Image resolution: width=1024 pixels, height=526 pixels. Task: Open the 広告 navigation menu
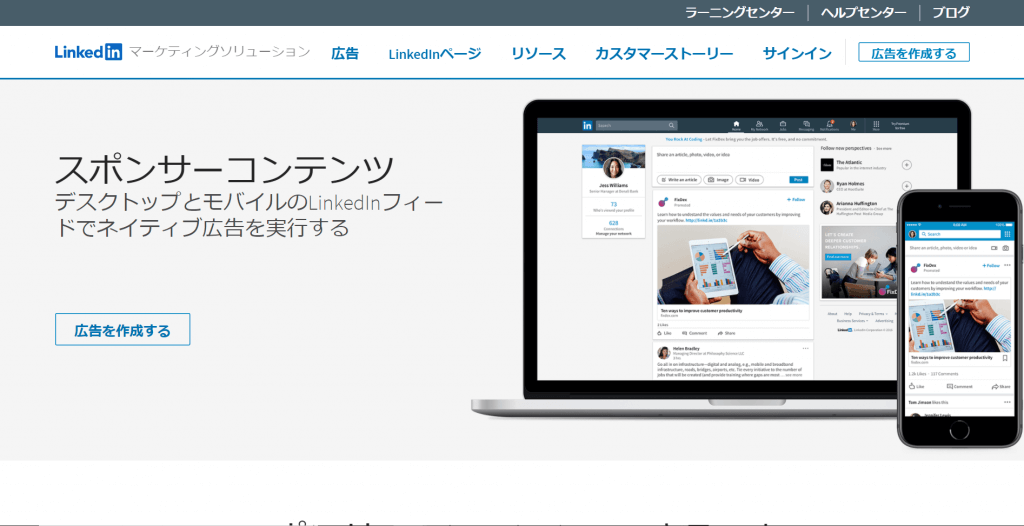tap(345, 54)
